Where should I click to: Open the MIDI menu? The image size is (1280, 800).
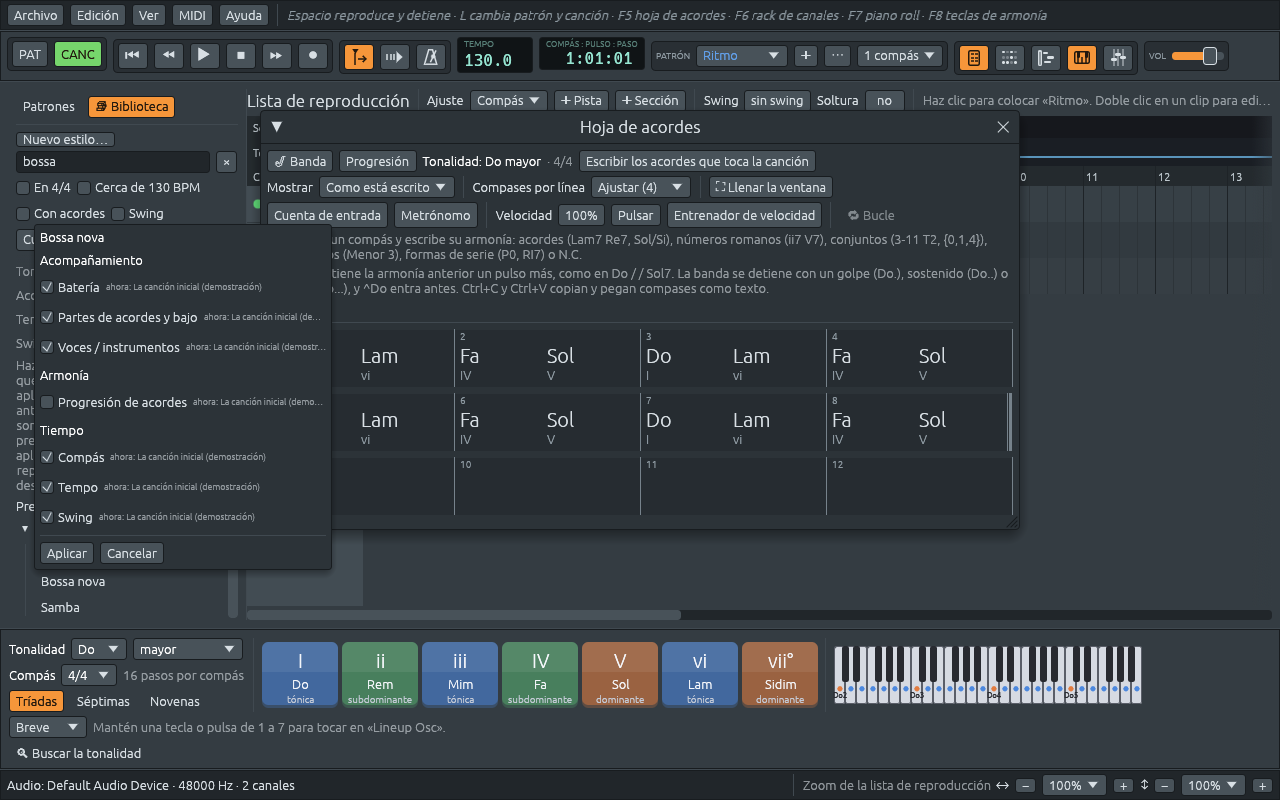(x=192, y=15)
